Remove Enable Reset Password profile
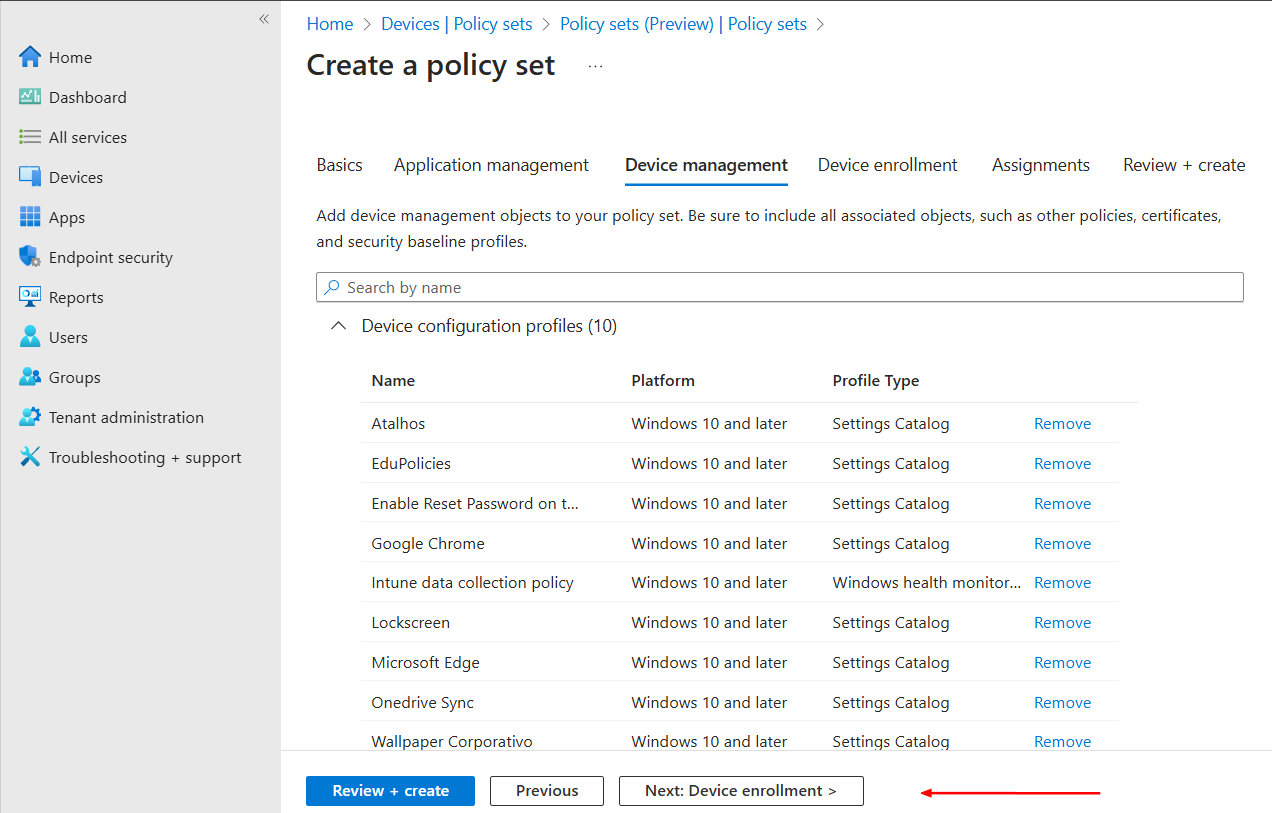1272x813 pixels. pos(1062,504)
